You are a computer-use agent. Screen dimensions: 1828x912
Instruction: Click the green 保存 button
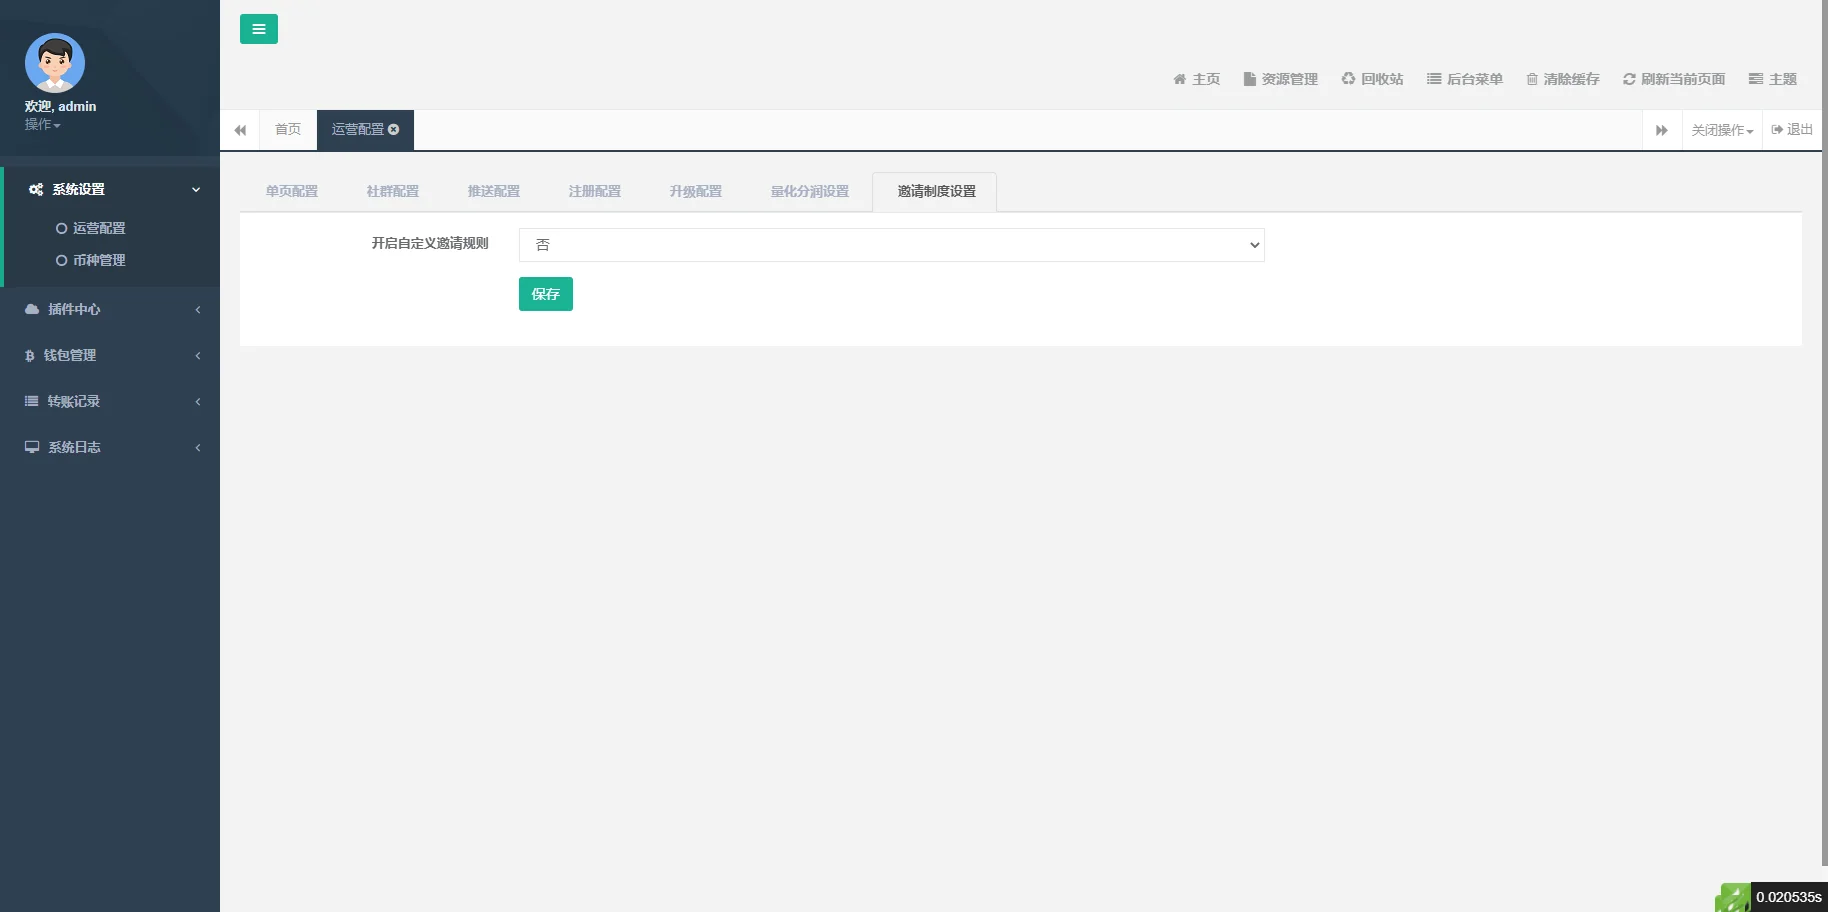(545, 294)
